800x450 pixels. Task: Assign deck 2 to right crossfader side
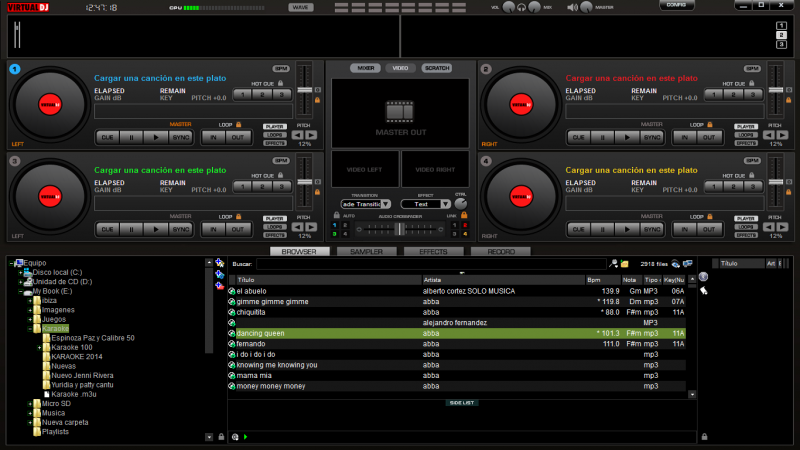pyautogui.click(x=465, y=225)
